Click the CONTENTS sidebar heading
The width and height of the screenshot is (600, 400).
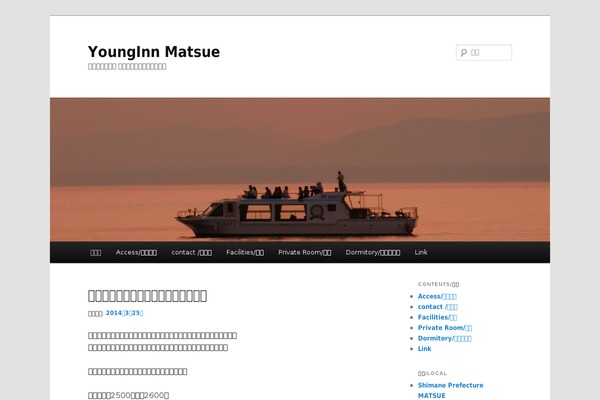439,284
